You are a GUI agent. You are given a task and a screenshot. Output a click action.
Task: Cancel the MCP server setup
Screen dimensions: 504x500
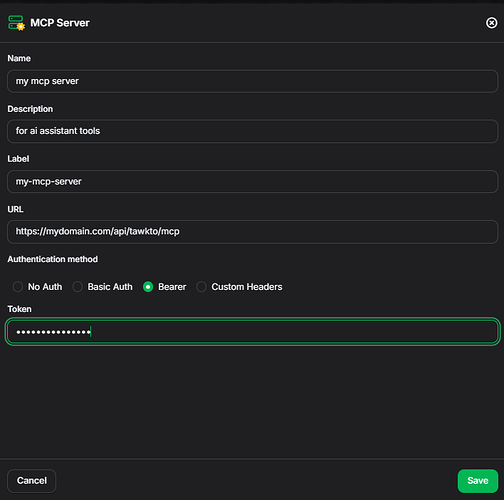(32, 481)
